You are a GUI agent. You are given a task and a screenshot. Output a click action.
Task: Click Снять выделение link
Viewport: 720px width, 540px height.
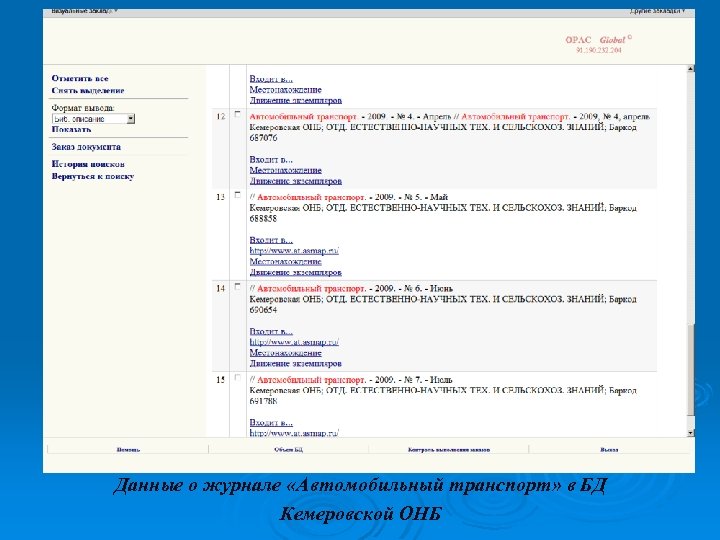pyautogui.click(x=88, y=90)
